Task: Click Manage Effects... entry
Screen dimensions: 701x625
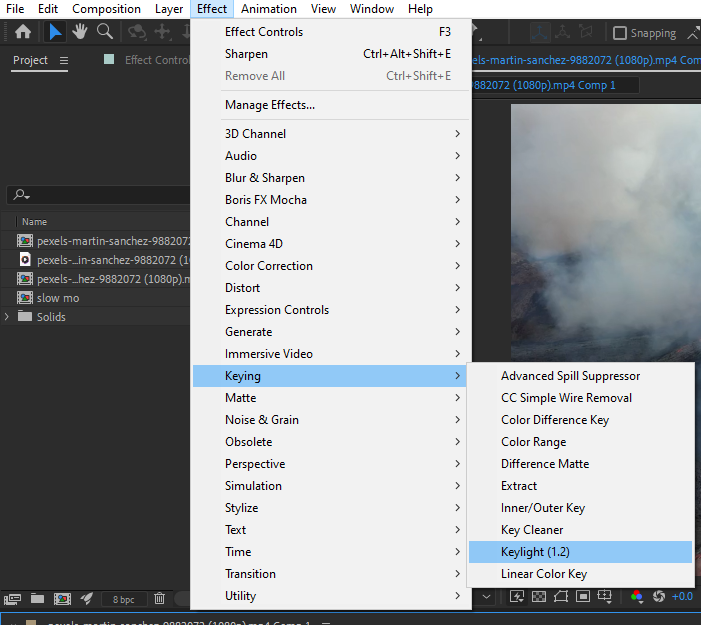Action: [270, 105]
